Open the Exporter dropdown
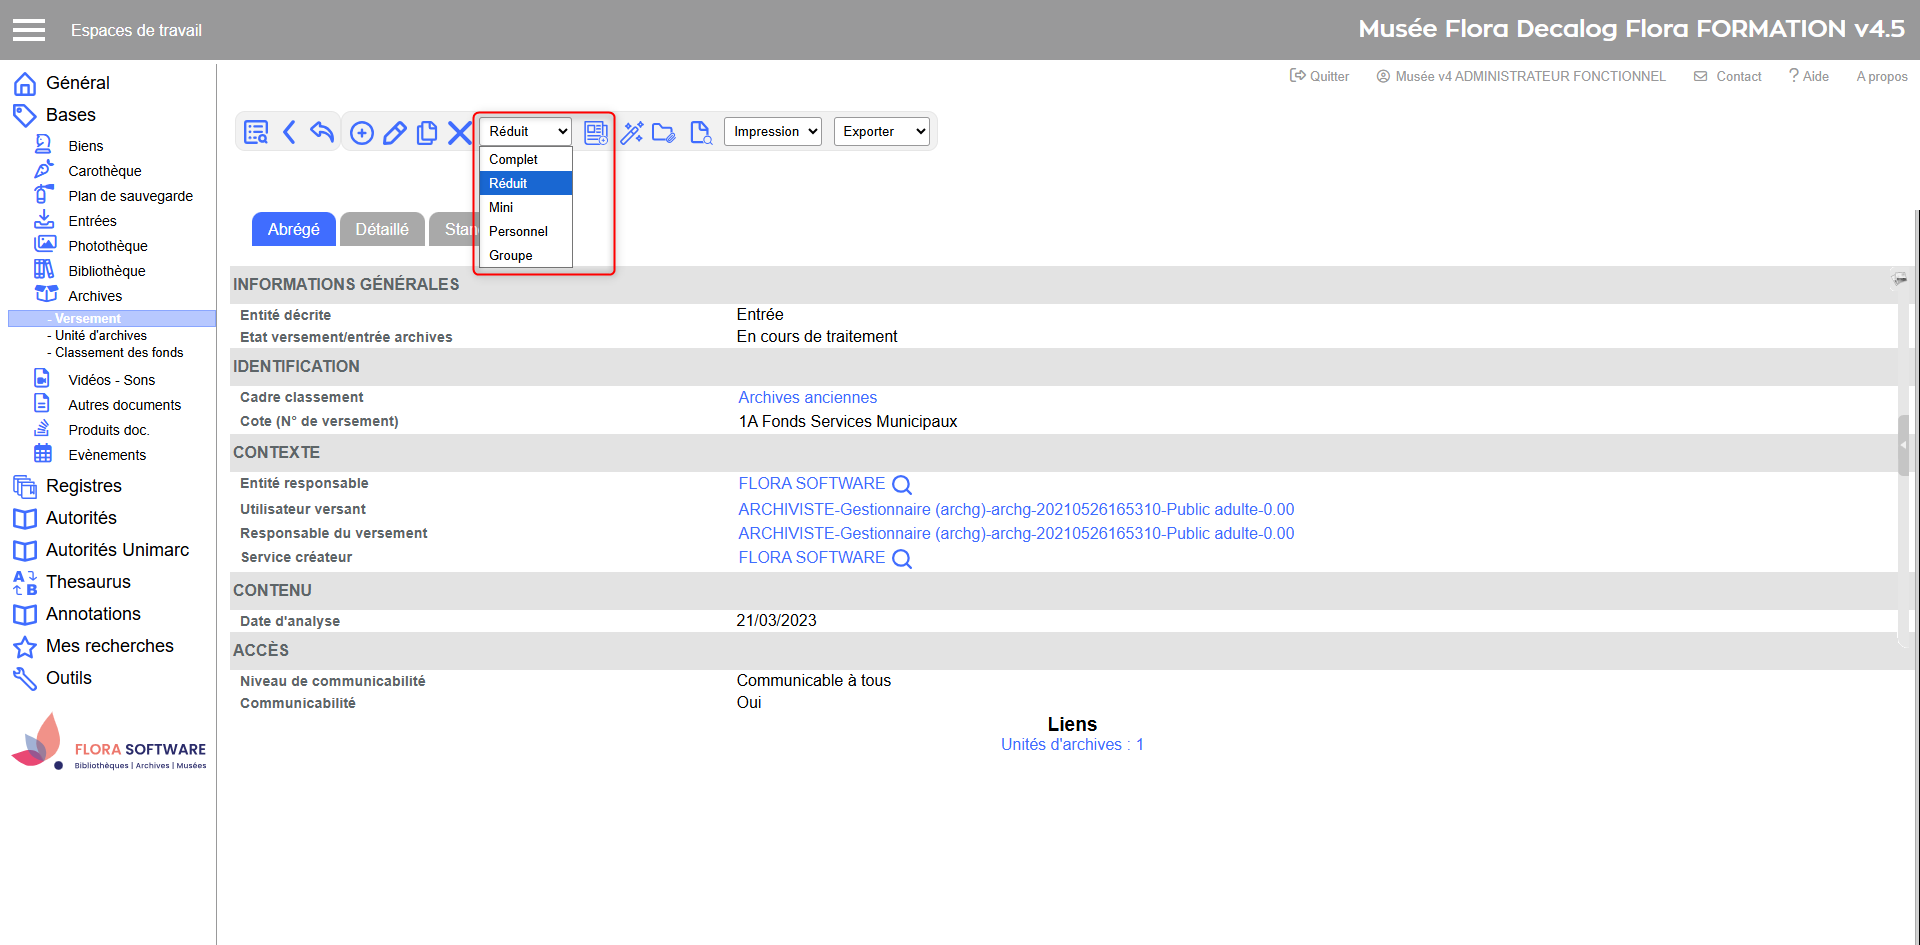The width and height of the screenshot is (1920, 945). tap(881, 132)
